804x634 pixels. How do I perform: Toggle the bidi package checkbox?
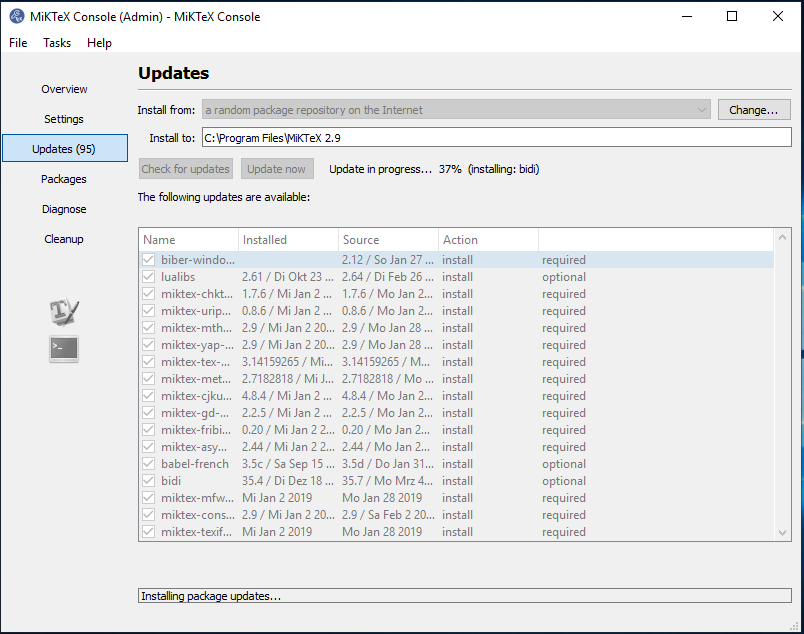tap(148, 481)
